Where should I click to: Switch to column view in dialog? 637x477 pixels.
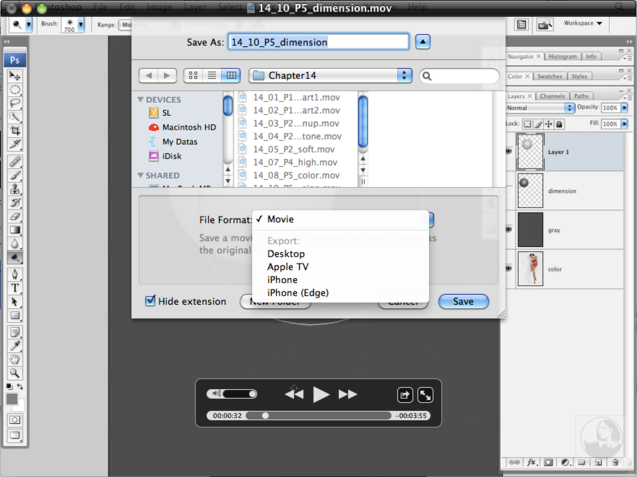[231, 76]
